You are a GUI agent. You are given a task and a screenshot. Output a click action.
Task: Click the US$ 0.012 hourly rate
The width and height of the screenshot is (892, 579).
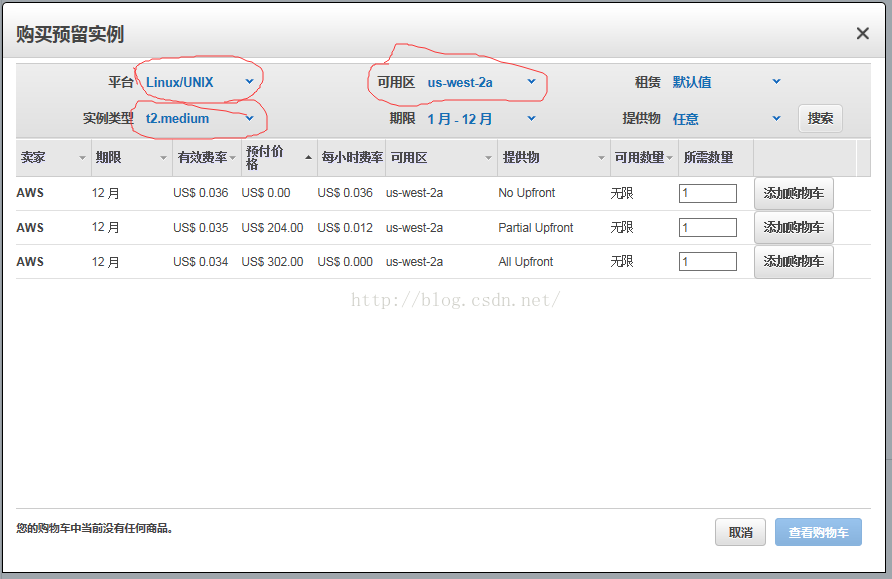[x=345, y=228]
